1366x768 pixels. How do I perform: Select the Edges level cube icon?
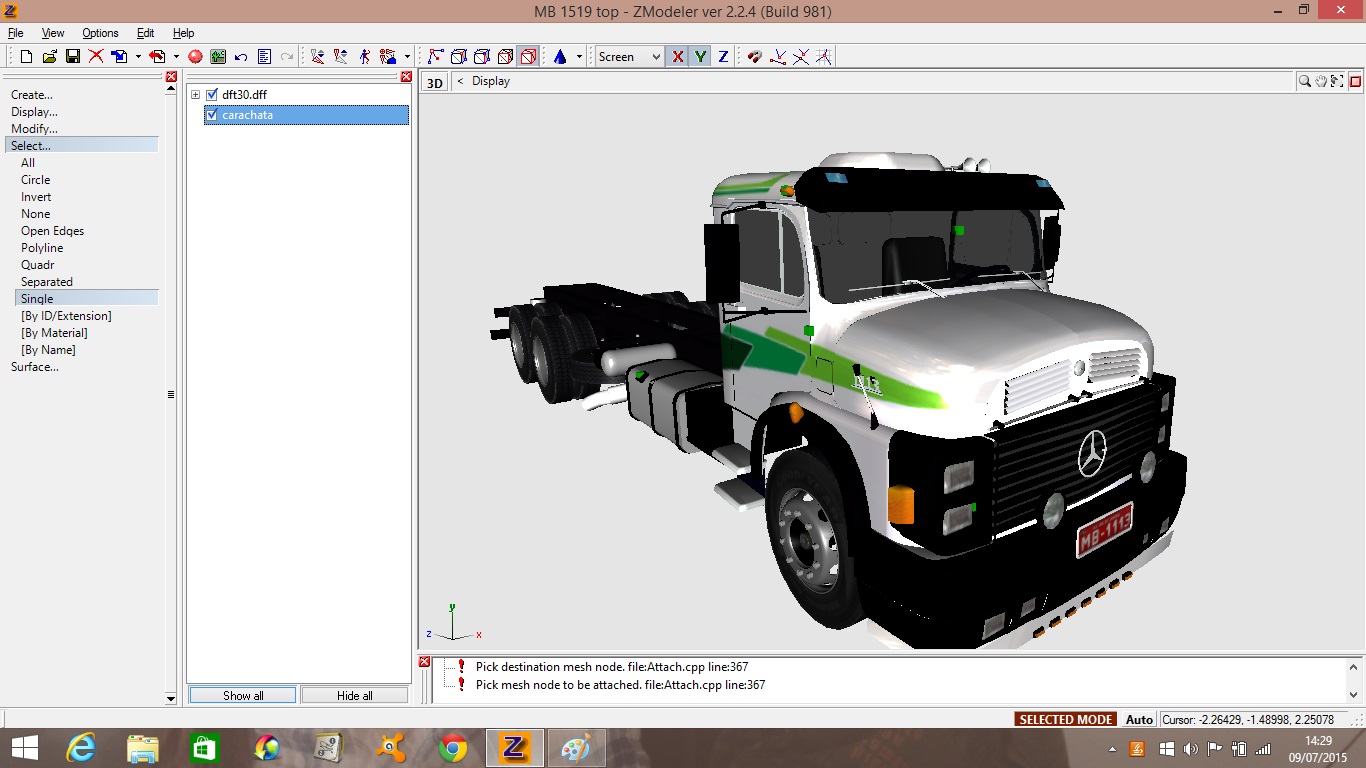click(x=459, y=57)
